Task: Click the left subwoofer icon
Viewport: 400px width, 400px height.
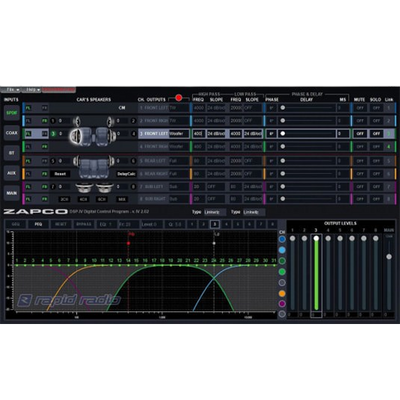Action: [x=83, y=188]
